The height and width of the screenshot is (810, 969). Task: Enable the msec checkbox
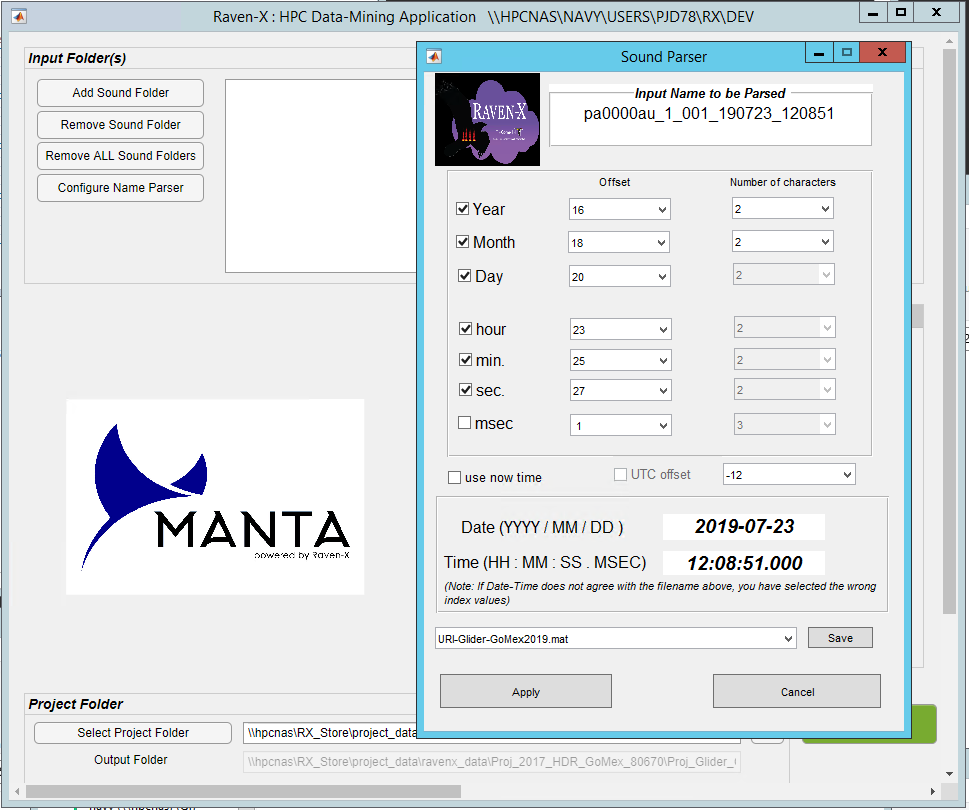[x=464, y=423]
